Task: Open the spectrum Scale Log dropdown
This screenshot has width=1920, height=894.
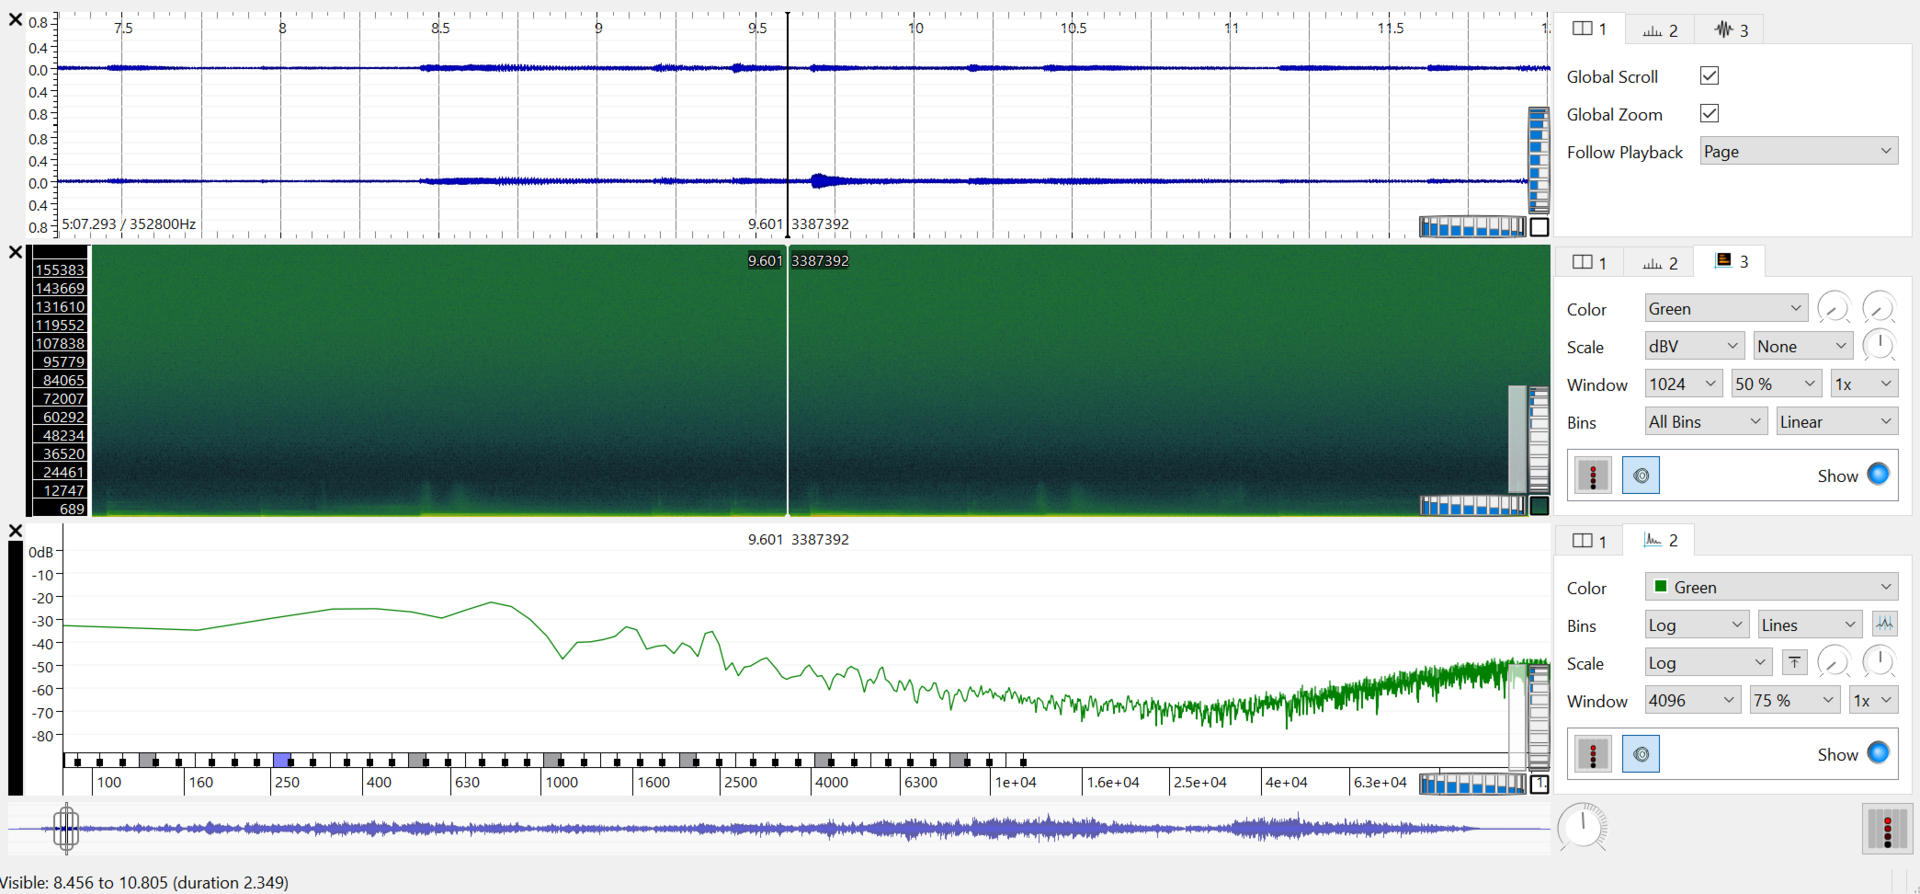Action: (x=1707, y=663)
